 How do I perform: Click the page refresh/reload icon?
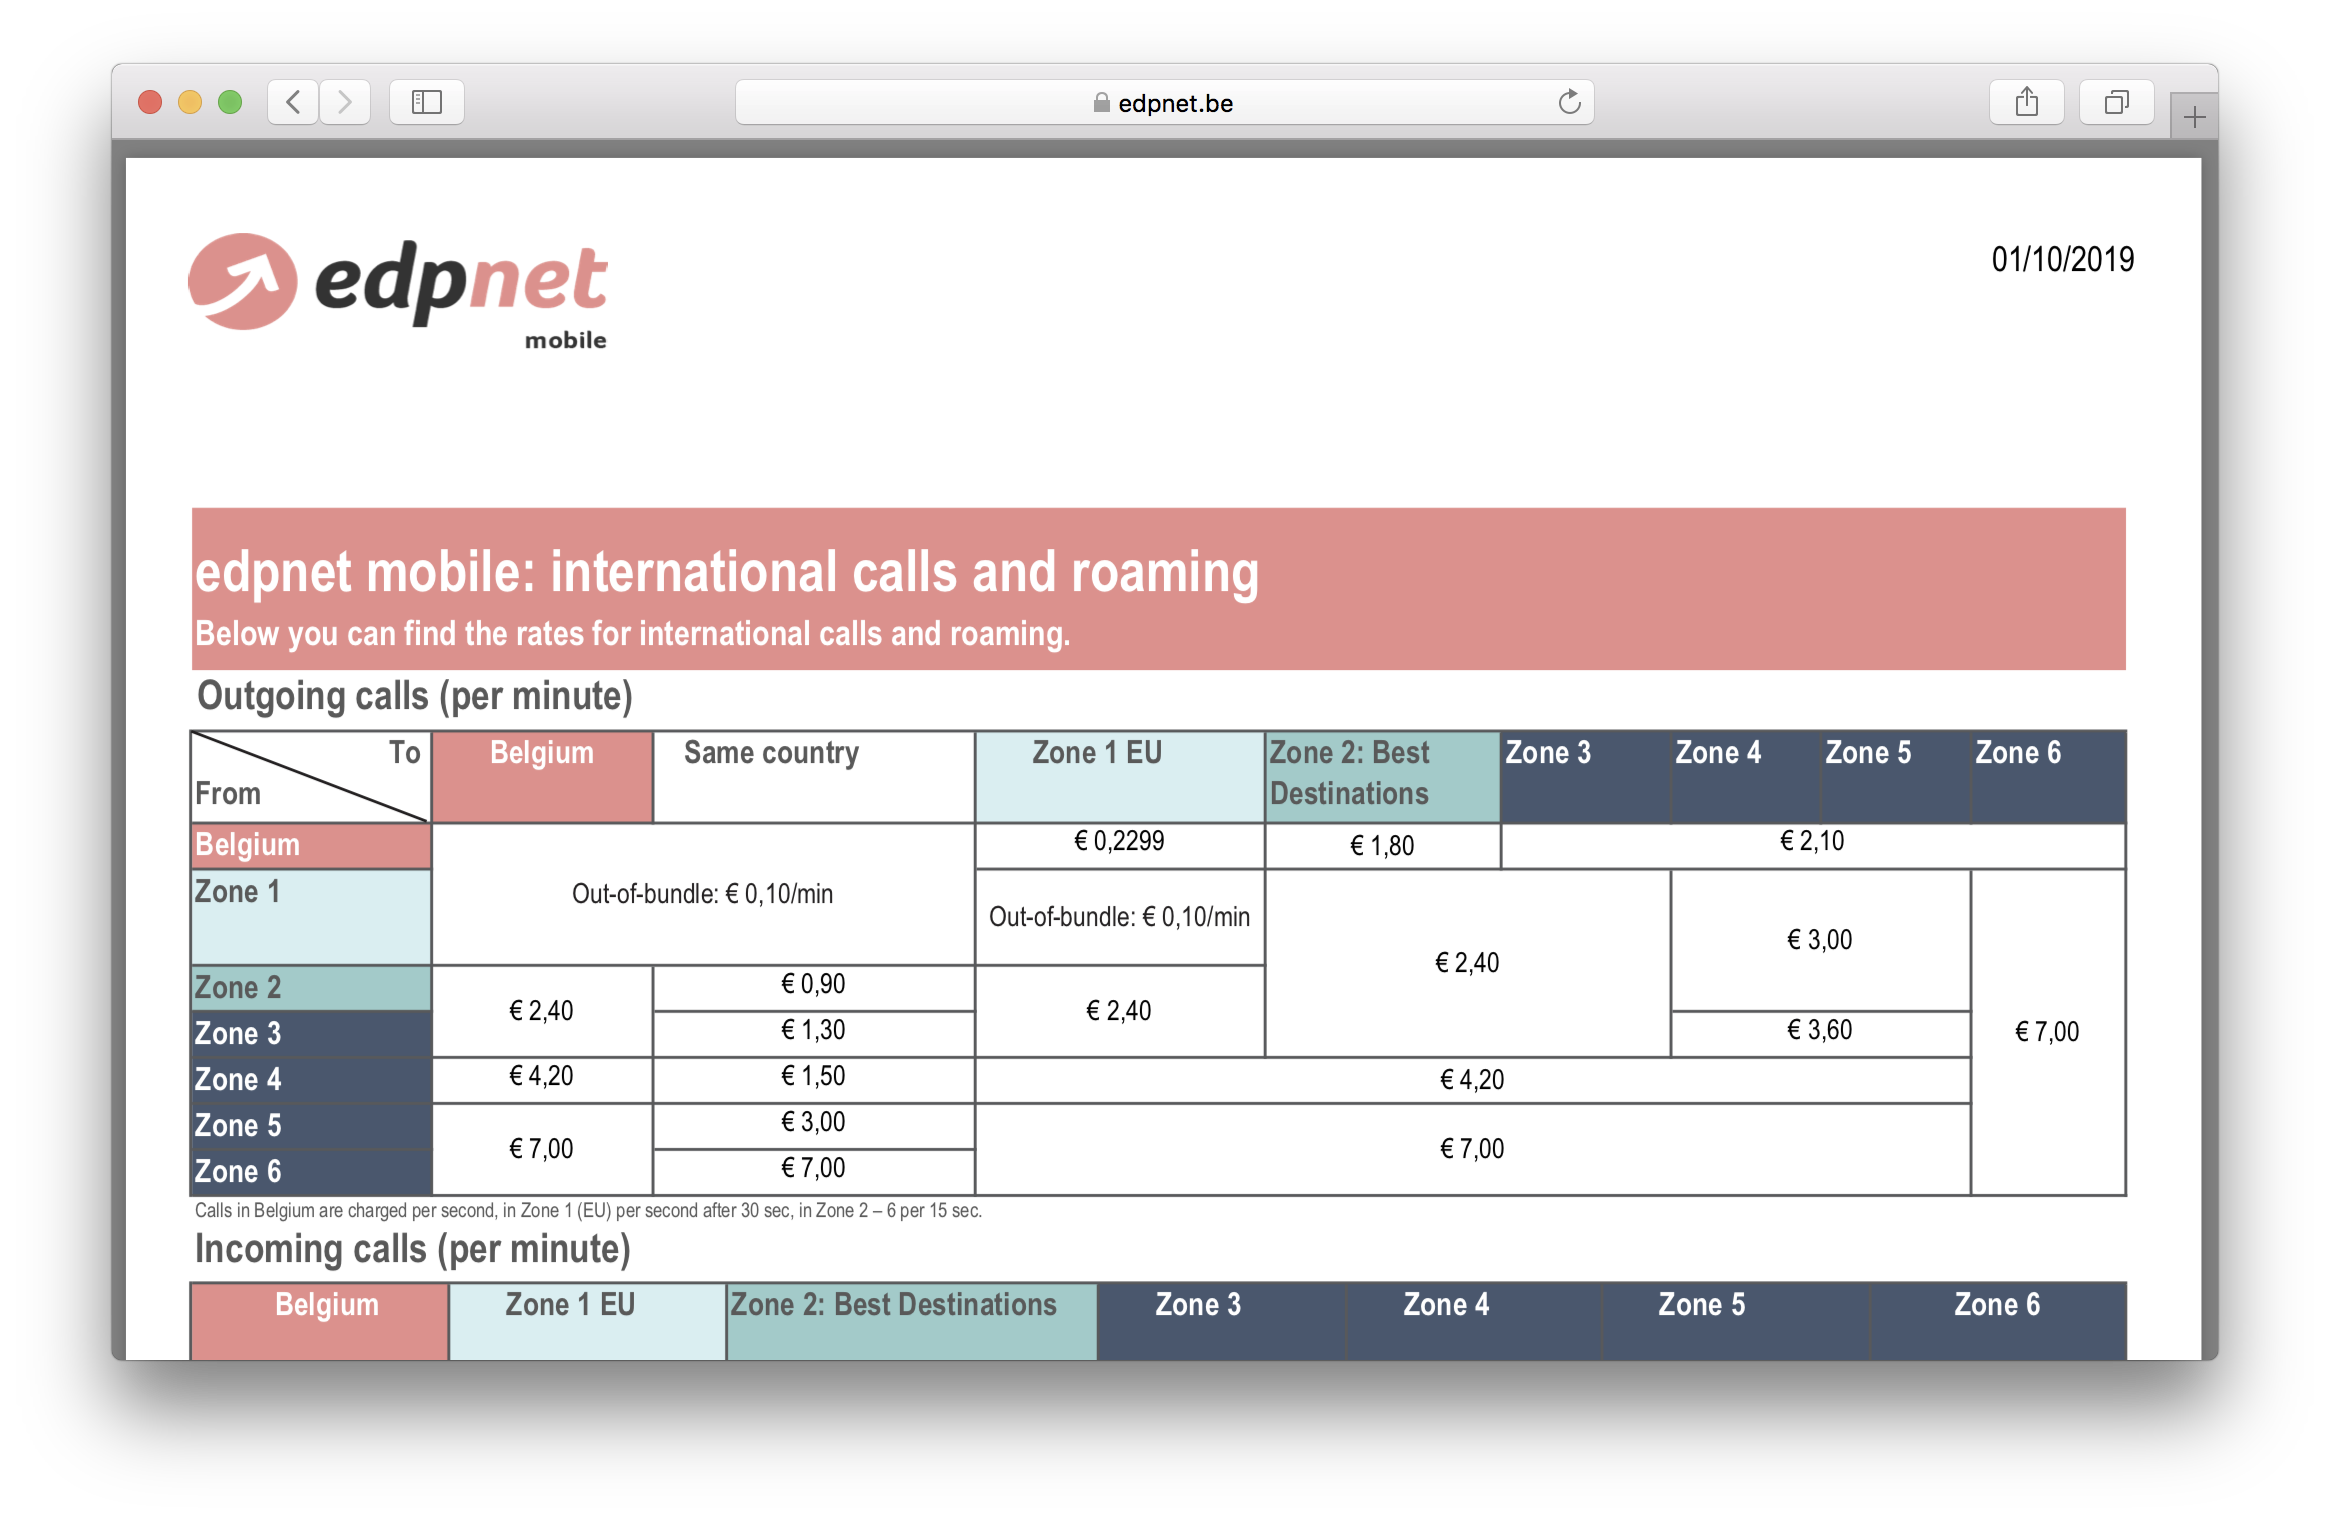1569,100
